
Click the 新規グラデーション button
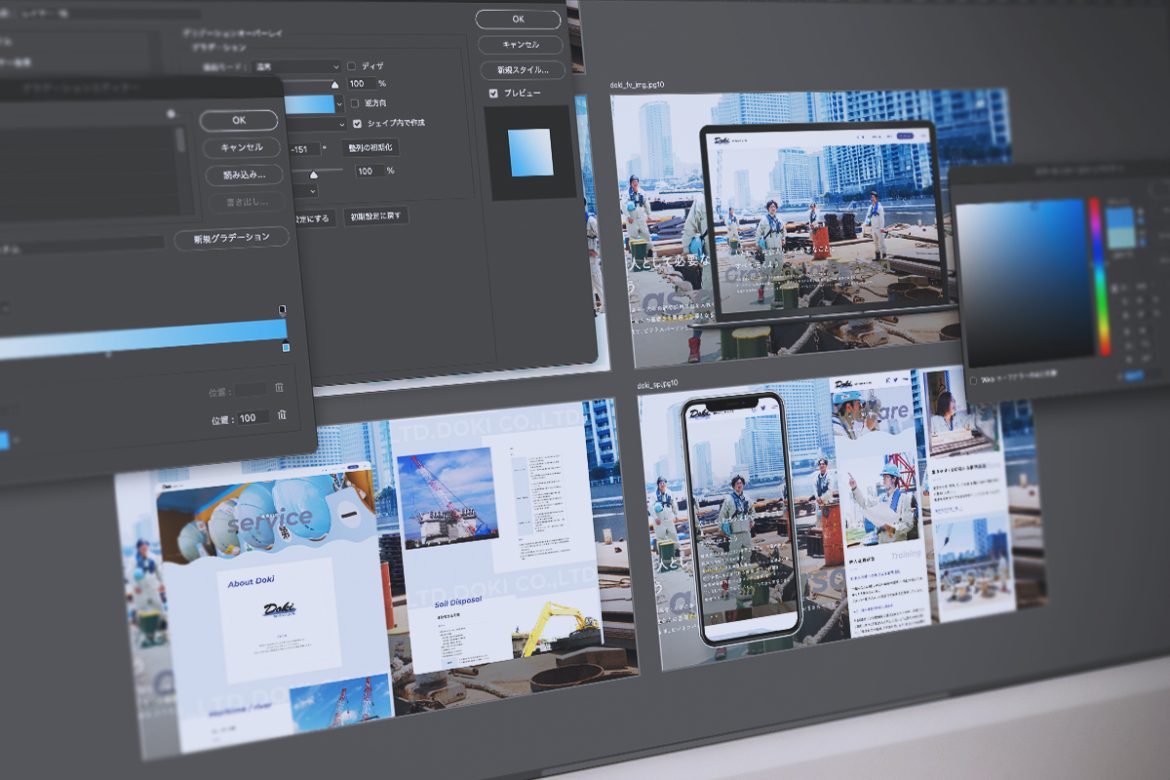click(x=232, y=239)
